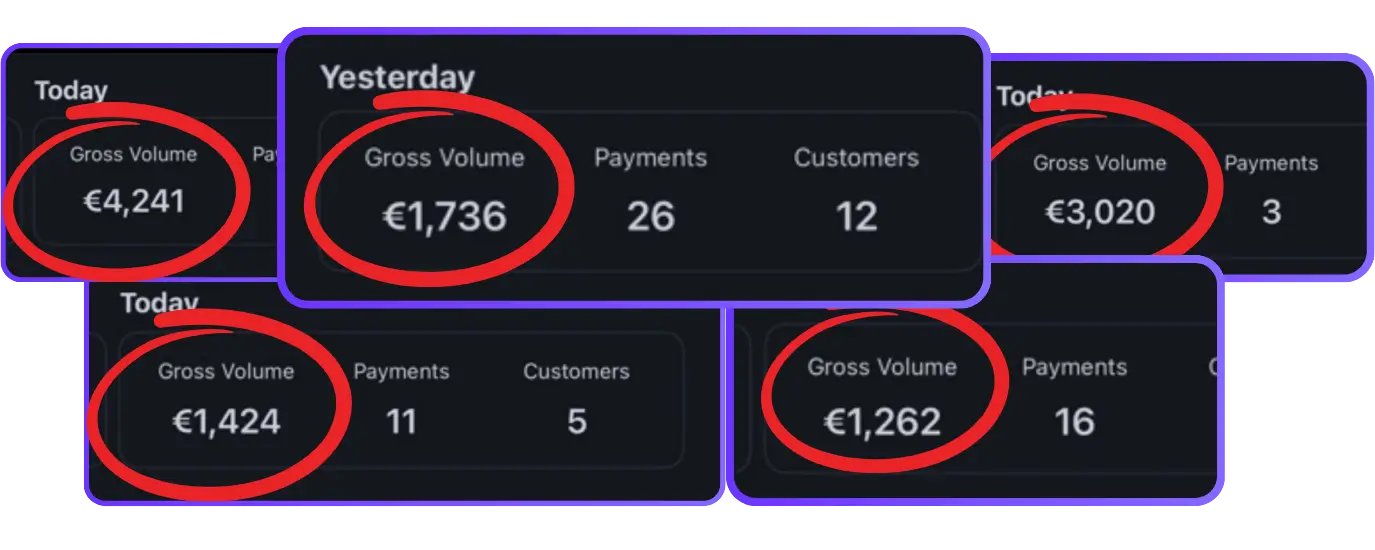
Task: Select the €1,736 gross volume value
Action: (x=444, y=216)
